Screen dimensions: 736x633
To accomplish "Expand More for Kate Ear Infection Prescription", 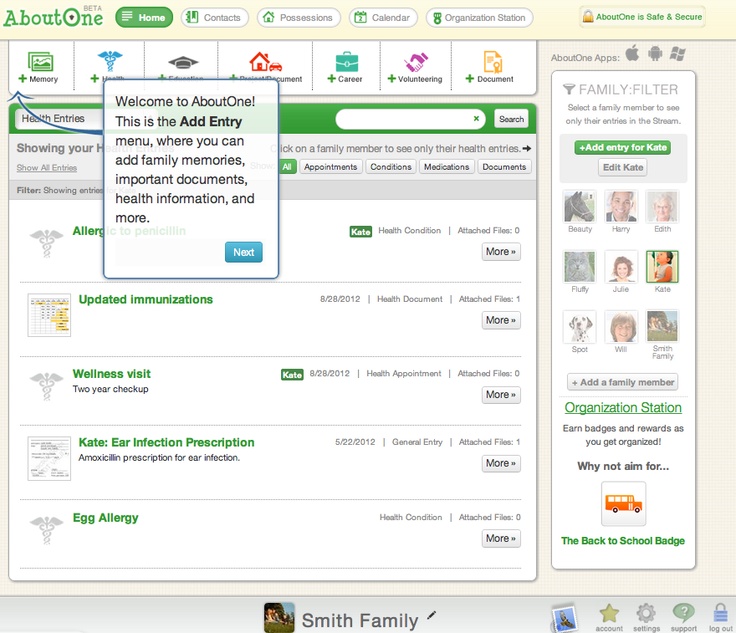I will [501, 463].
